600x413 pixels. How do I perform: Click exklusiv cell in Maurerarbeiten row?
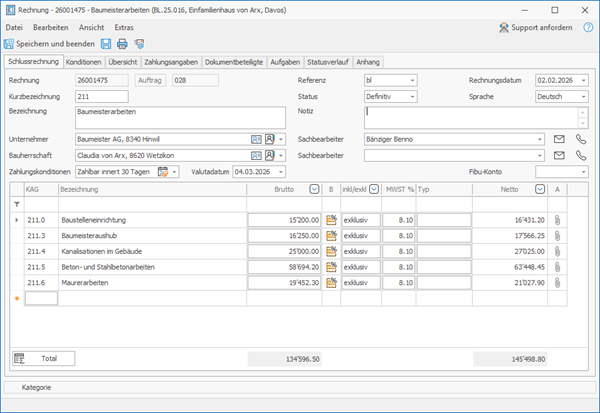click(361, 283)
